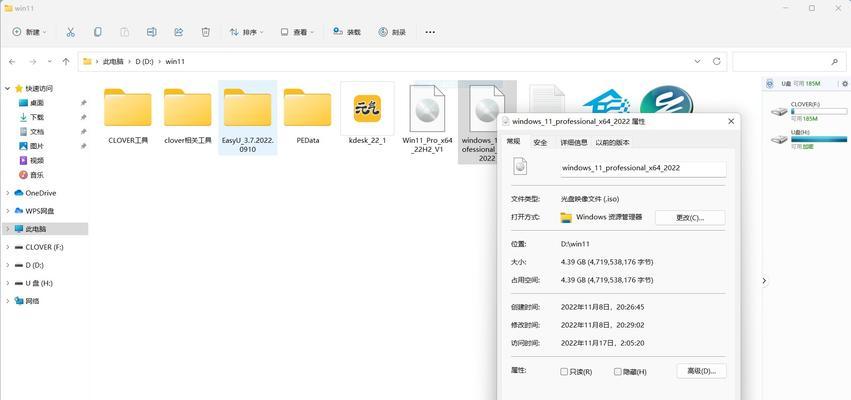Image resolution: width=851 pixels, height=400 pixels.
Task: Click the round icon left of U盘 header
Action: 769,84
